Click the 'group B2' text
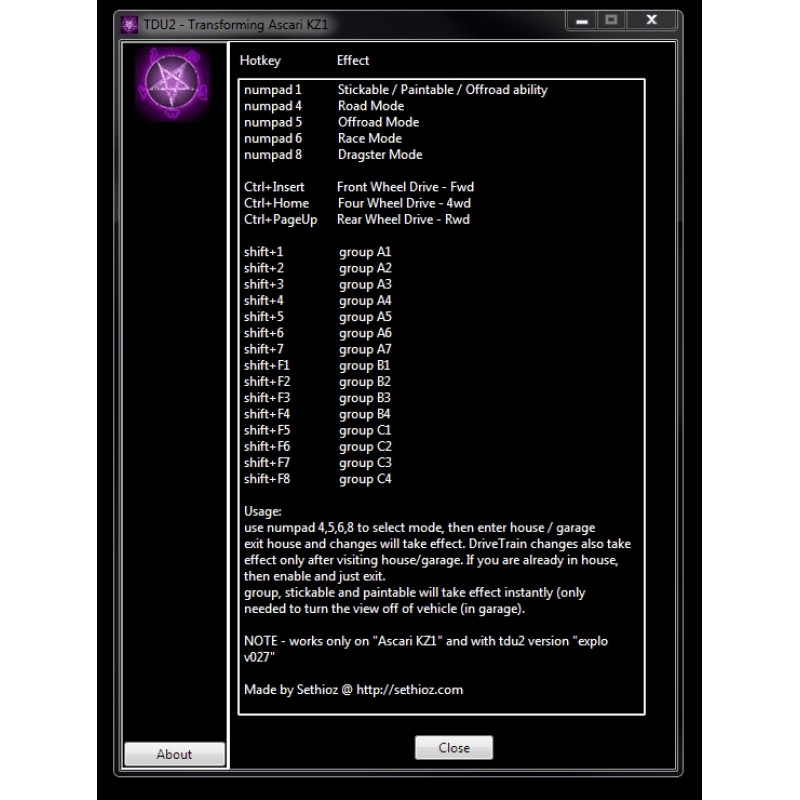The image size is (800, 800). click(x=364, y=383)
